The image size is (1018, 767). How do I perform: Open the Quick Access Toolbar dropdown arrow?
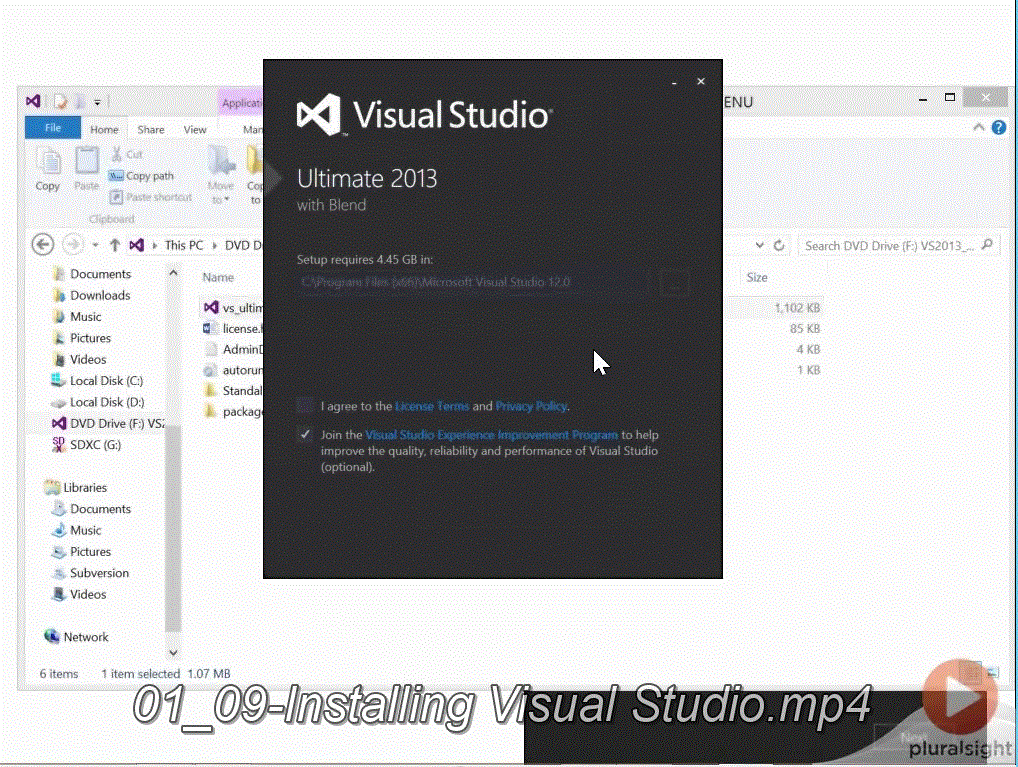pyautogui.click(x=97, y=102)
